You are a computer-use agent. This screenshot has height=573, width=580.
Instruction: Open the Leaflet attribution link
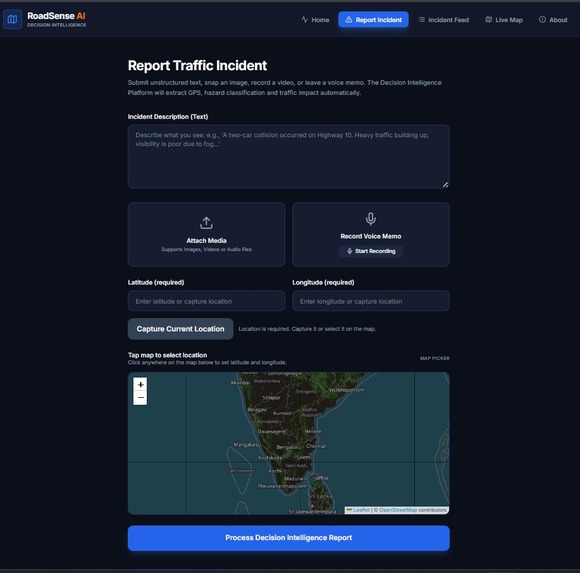coord(361,510)
